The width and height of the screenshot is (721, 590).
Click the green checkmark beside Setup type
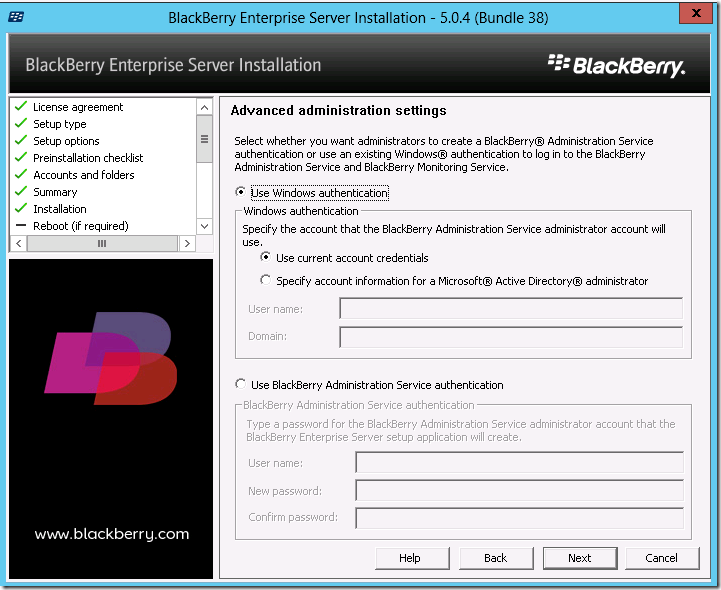(x=21, y=123)
